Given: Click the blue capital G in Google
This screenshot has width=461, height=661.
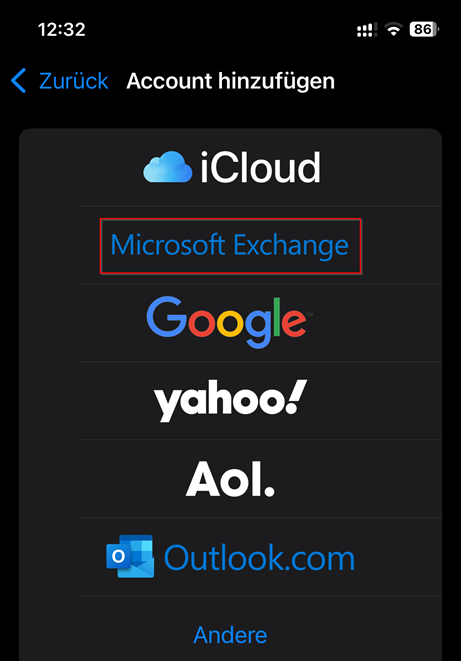Looking at the screenshot, I should (166, 315).
